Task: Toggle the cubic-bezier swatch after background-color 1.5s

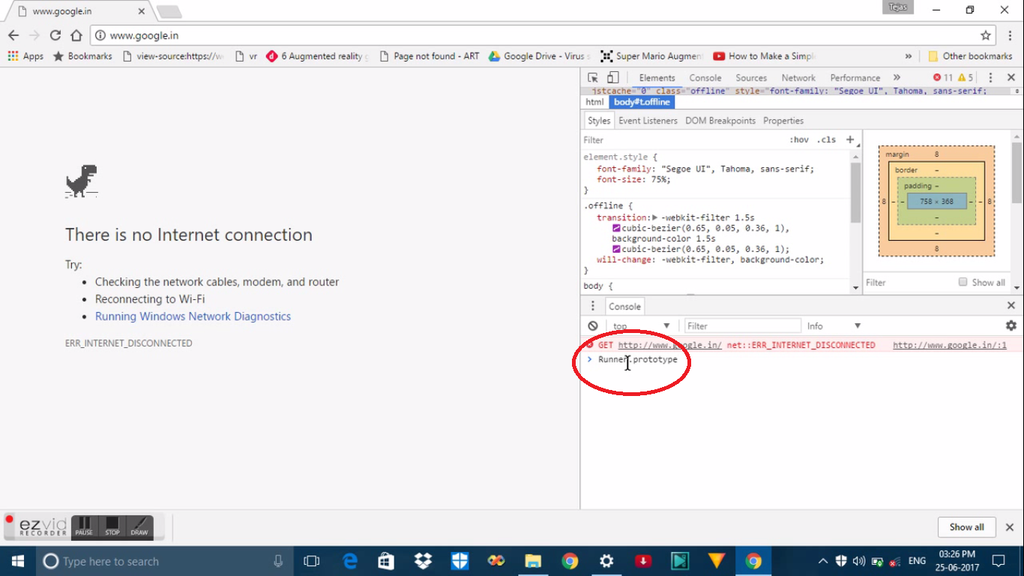Action: pos(616,249)
